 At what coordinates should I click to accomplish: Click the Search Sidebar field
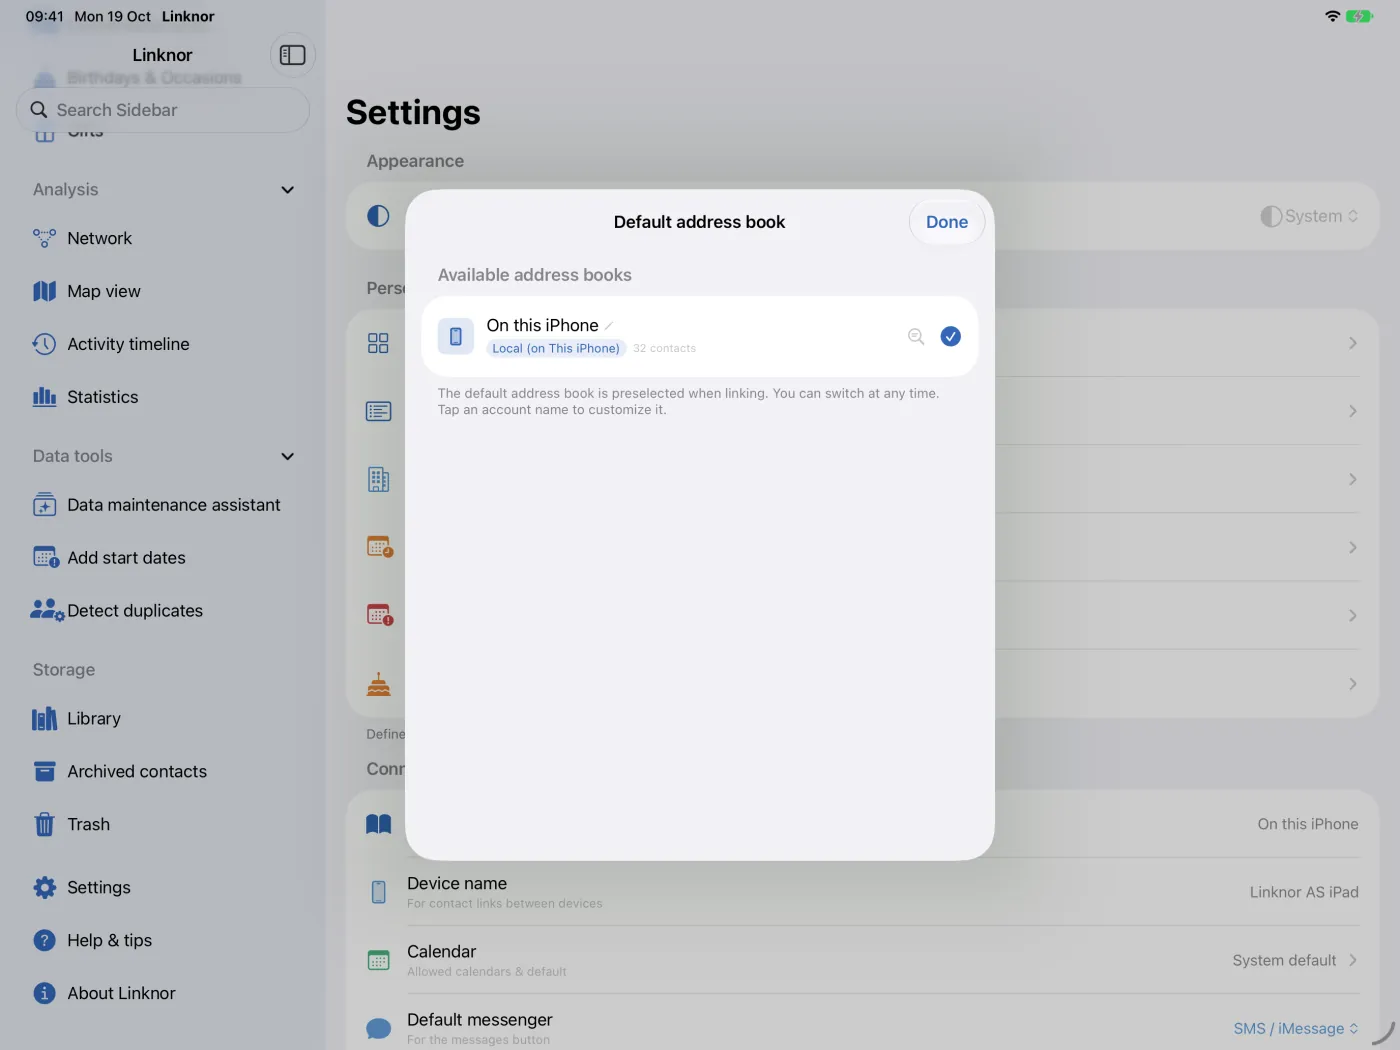[163, 110]
